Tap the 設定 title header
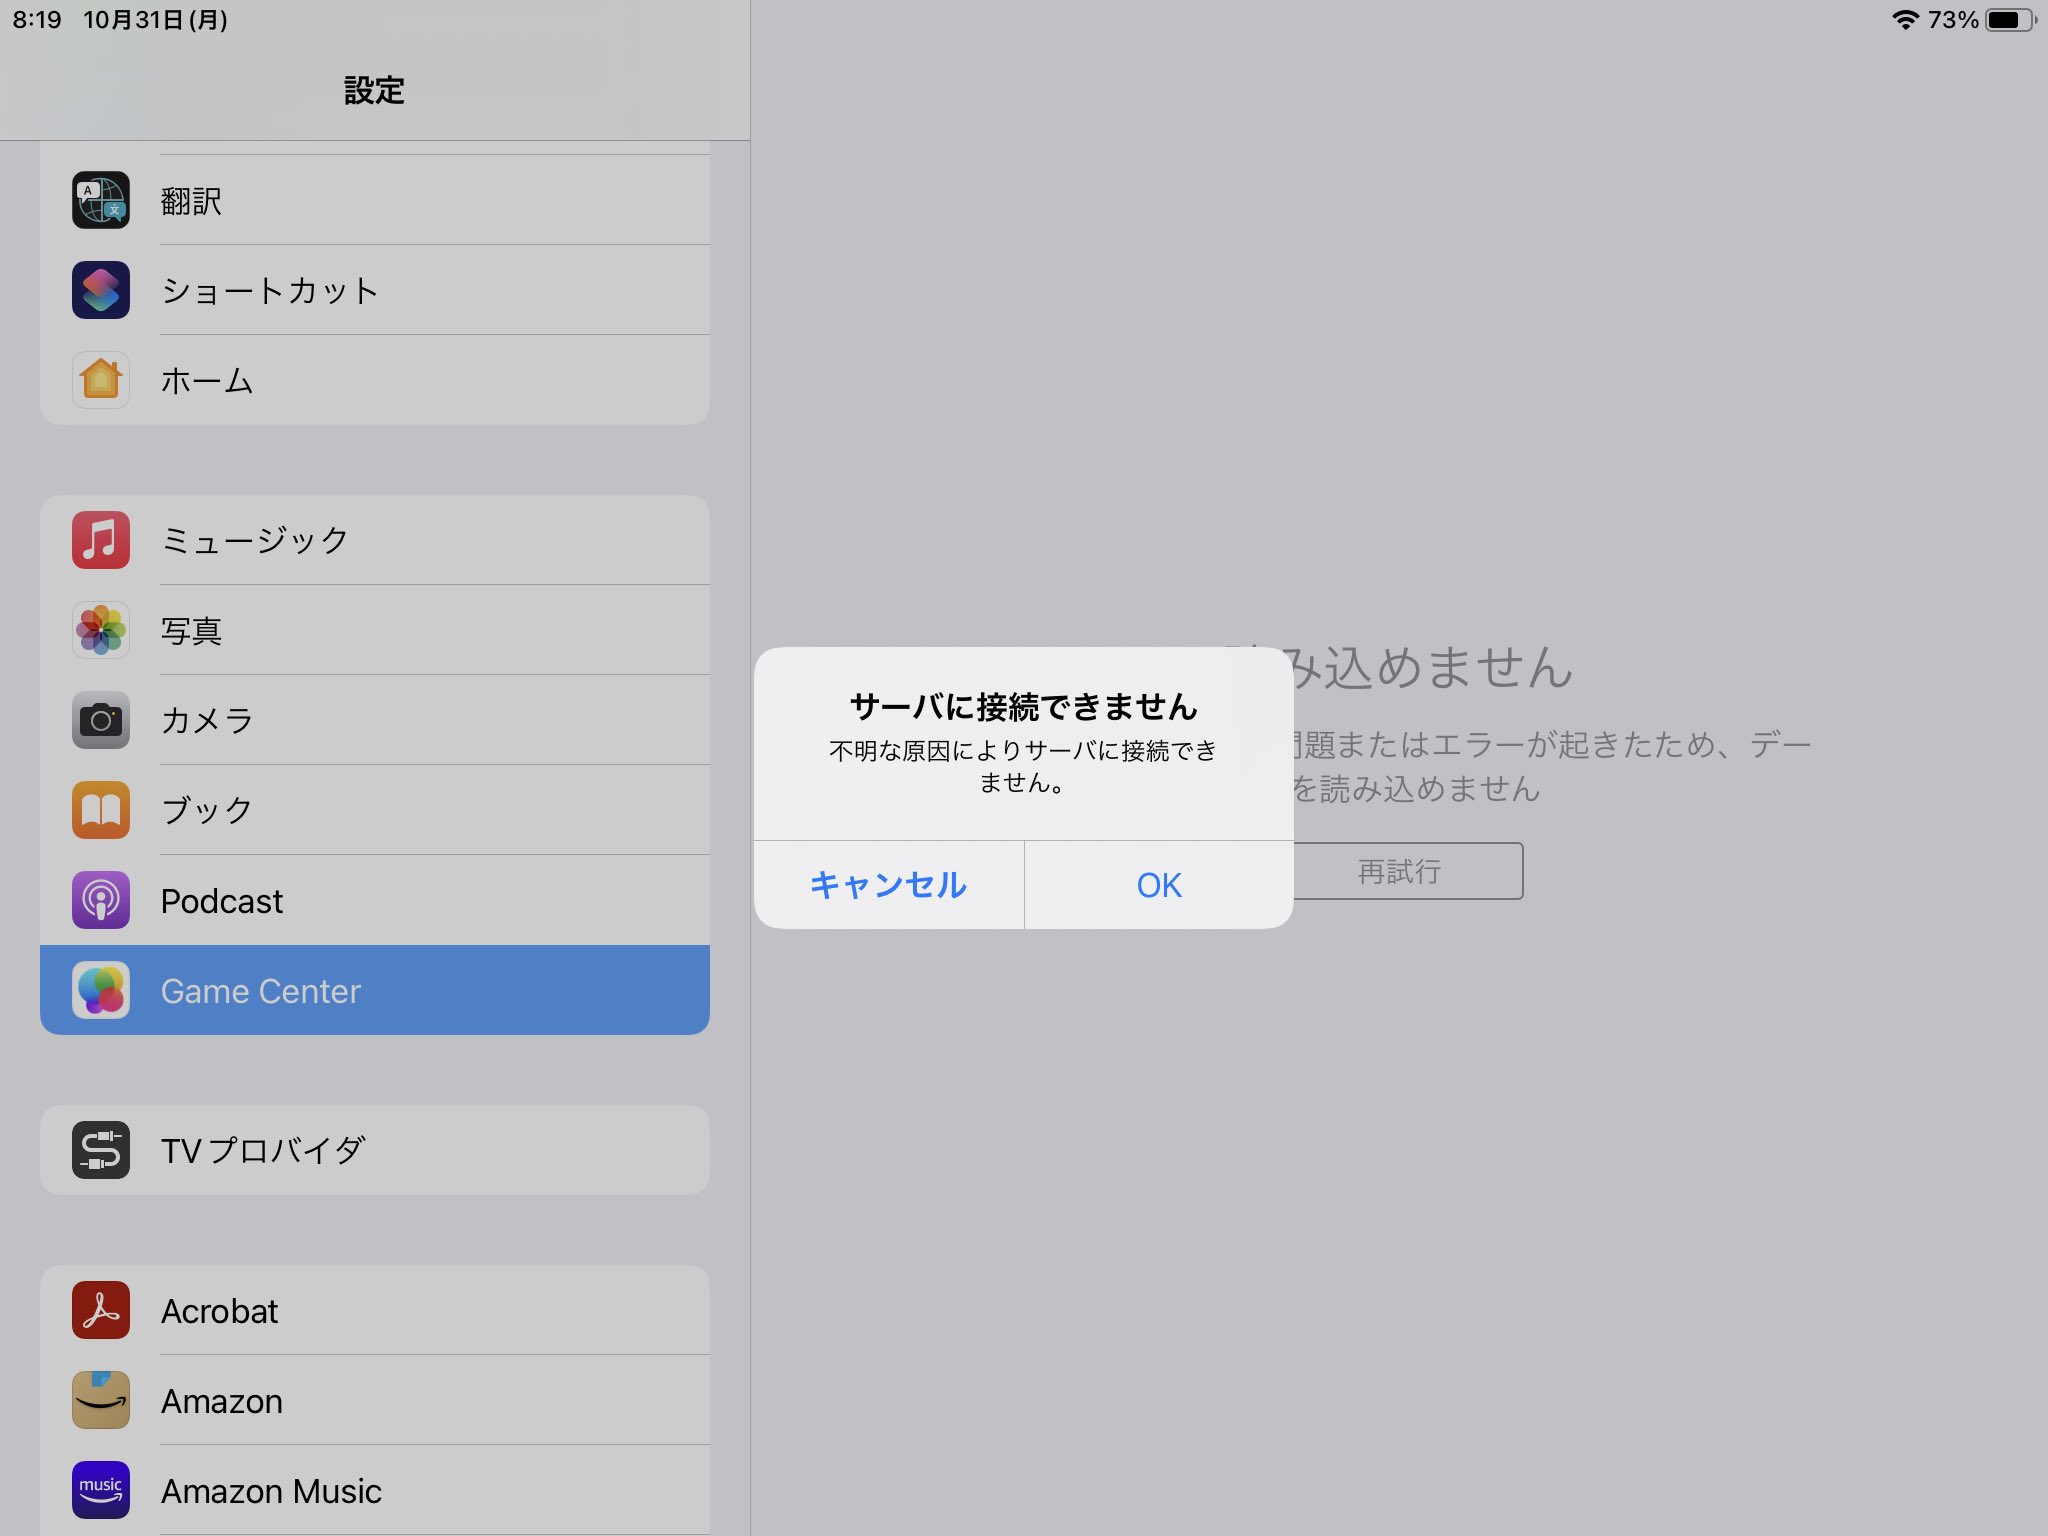The image size is (2048, 1536). coord(374,91)
